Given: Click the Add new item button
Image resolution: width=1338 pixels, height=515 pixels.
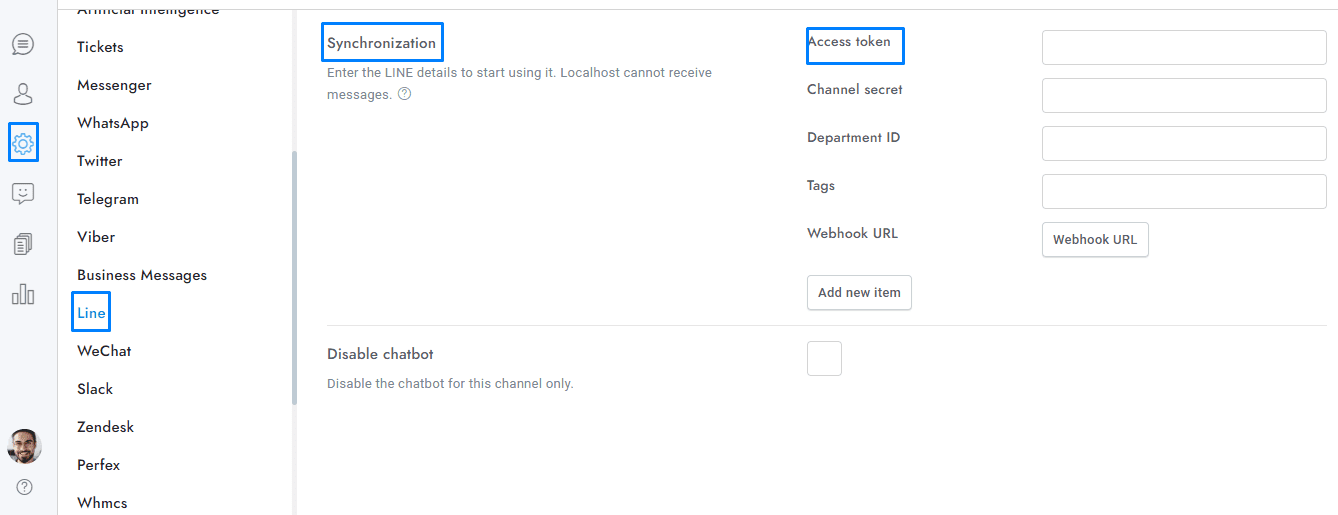Looking at the screenshot, I should (859, 293).
